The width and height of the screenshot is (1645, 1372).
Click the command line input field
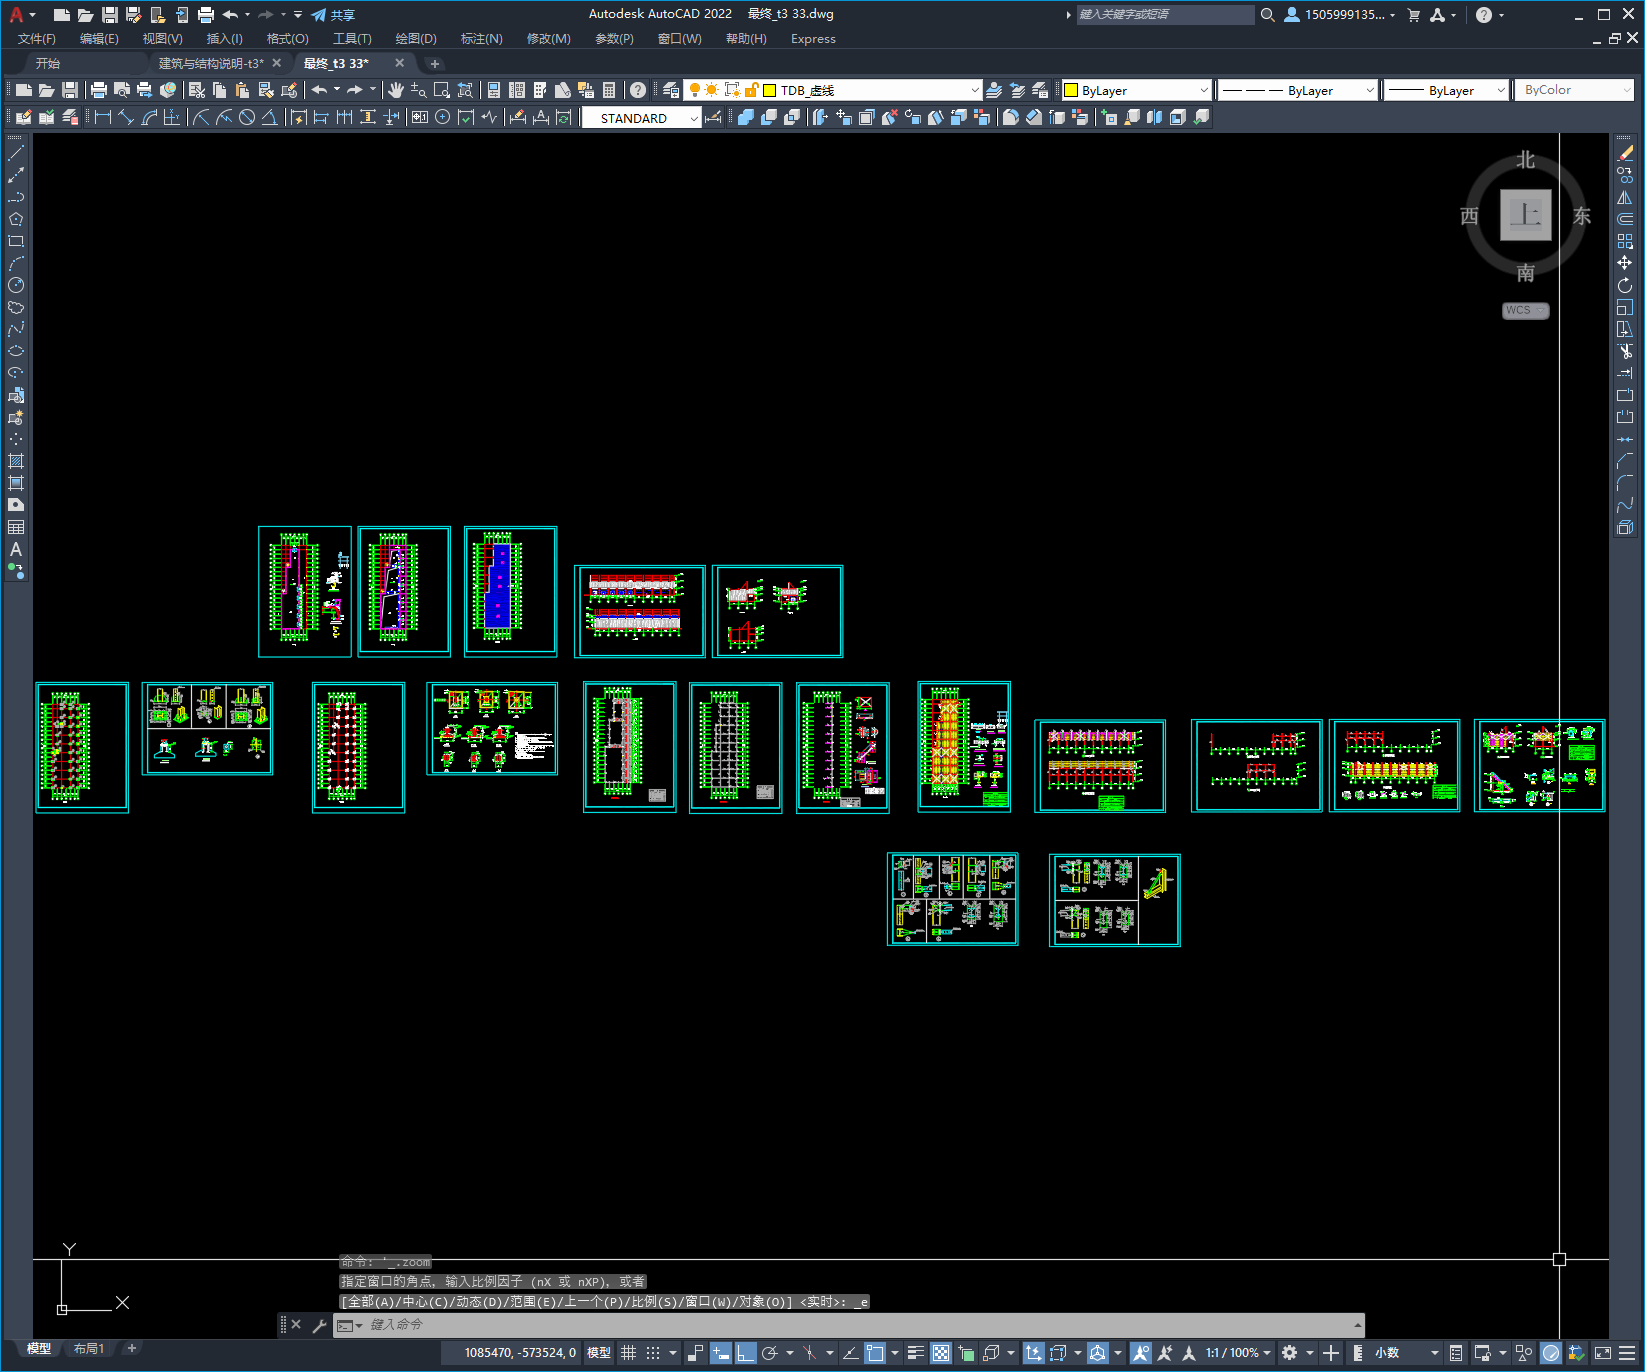point(850,1325)
